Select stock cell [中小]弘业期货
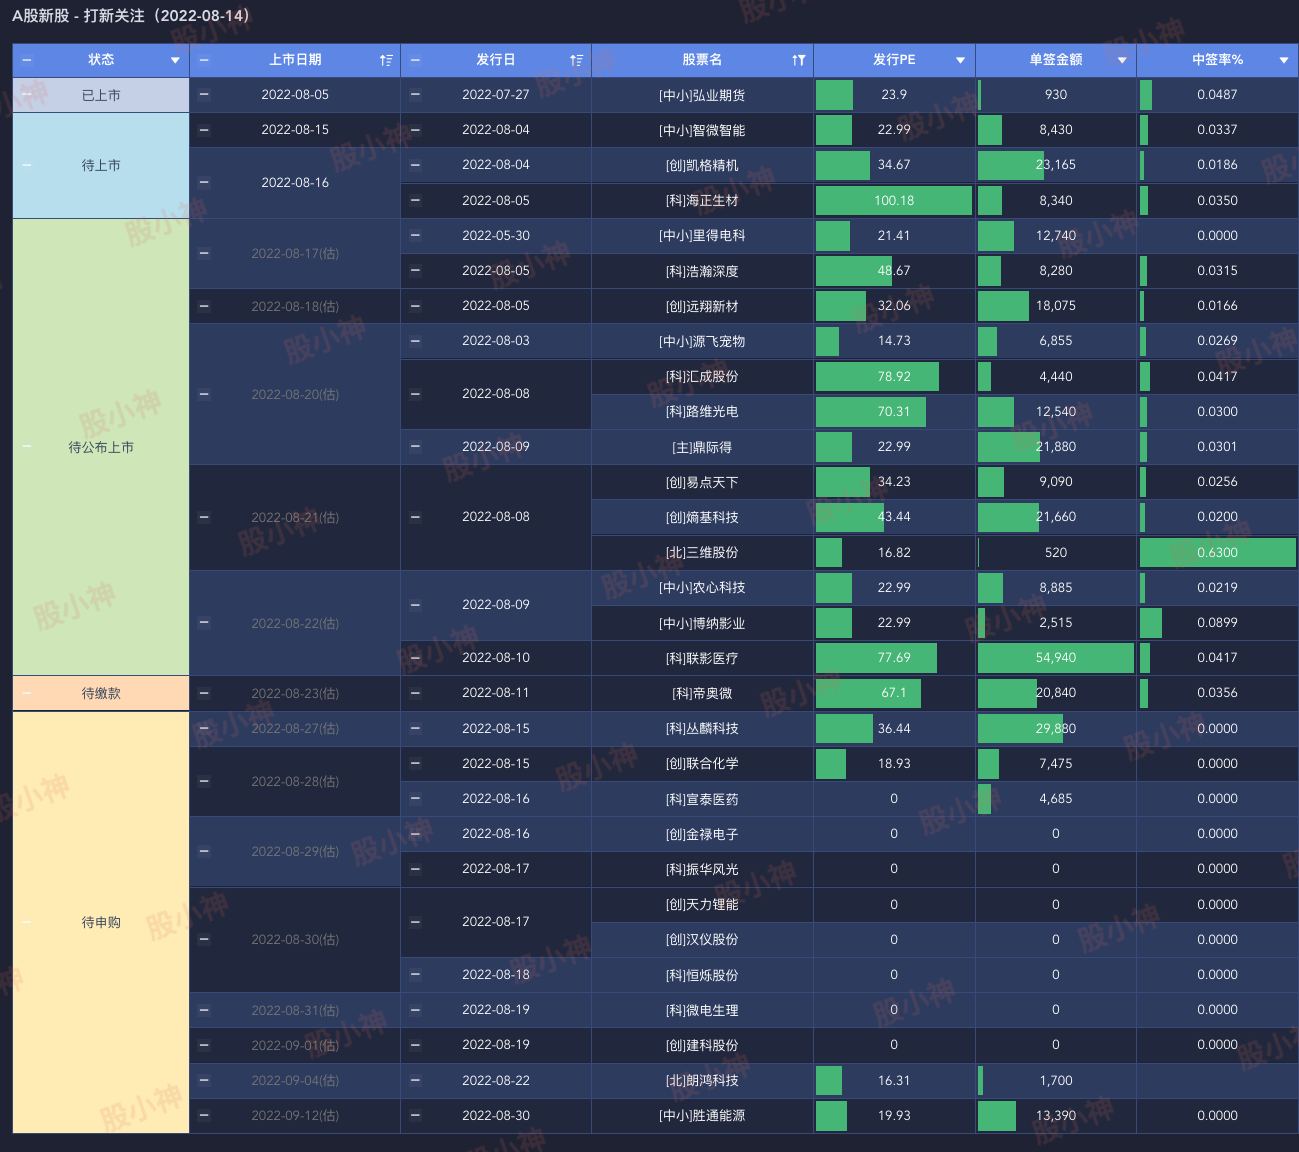This screenshot has width=1299, height=1152. pos(702,95)
